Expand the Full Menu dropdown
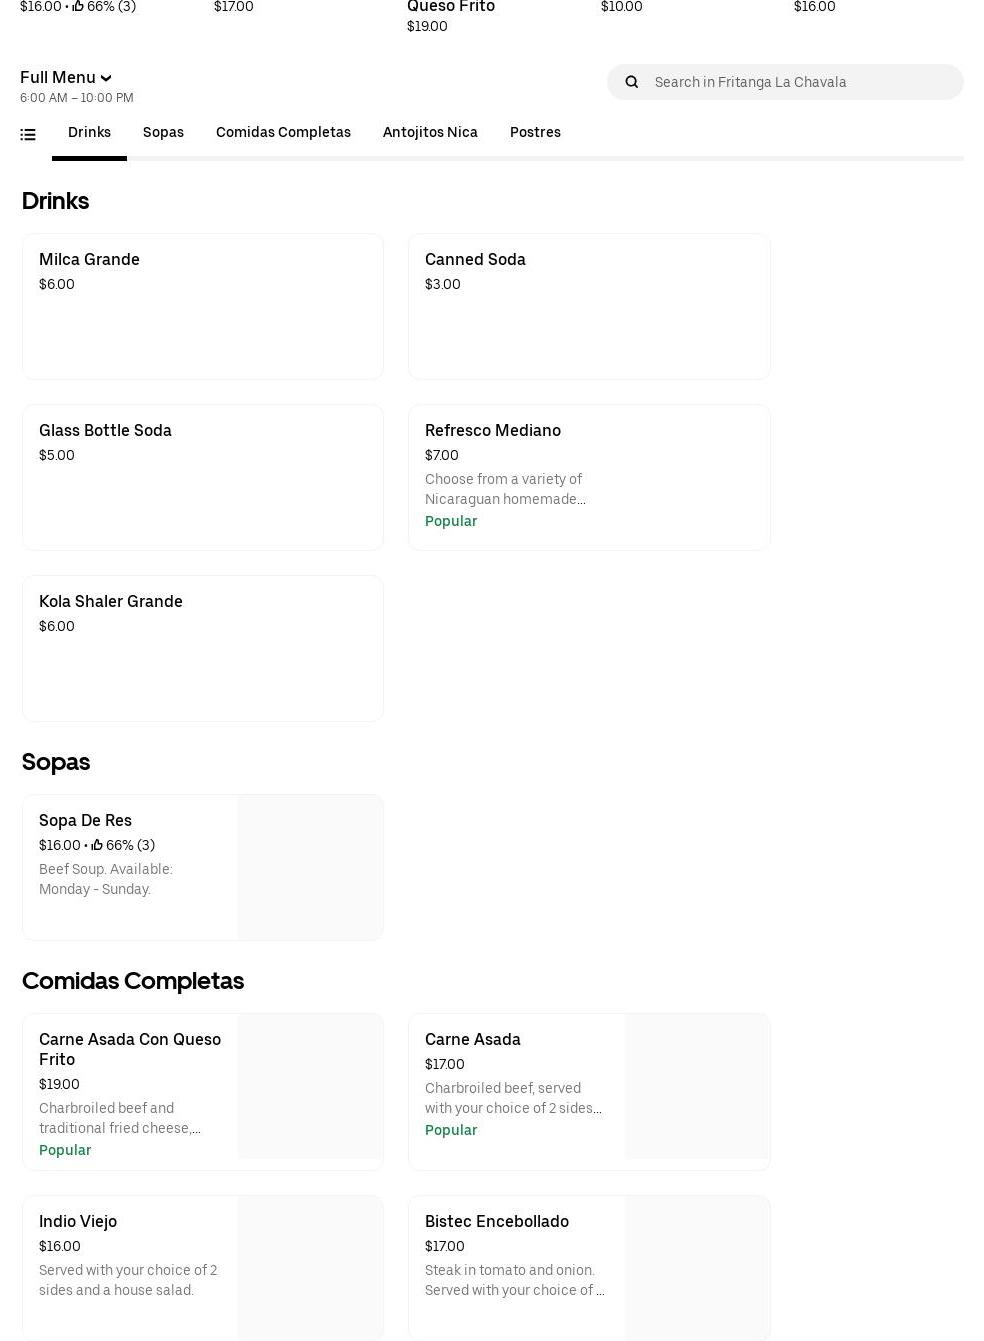 [66, 78]
